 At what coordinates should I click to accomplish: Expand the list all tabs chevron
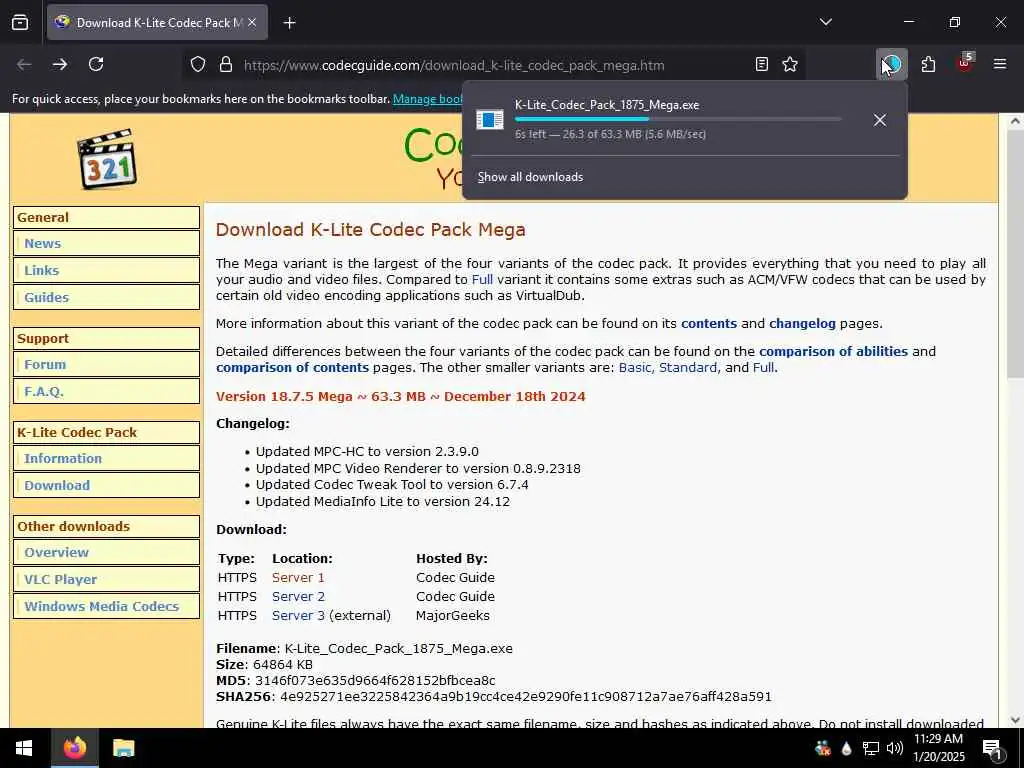point(825,22)
